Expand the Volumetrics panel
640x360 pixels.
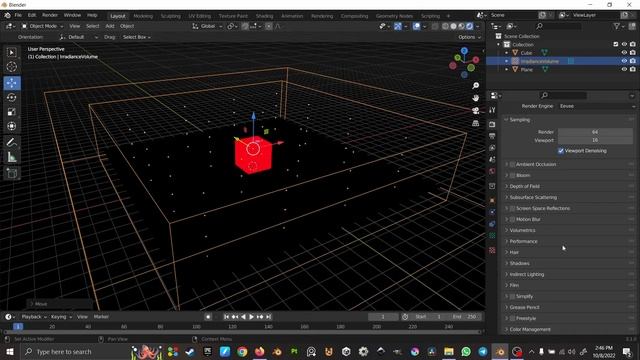pos(522,230)
